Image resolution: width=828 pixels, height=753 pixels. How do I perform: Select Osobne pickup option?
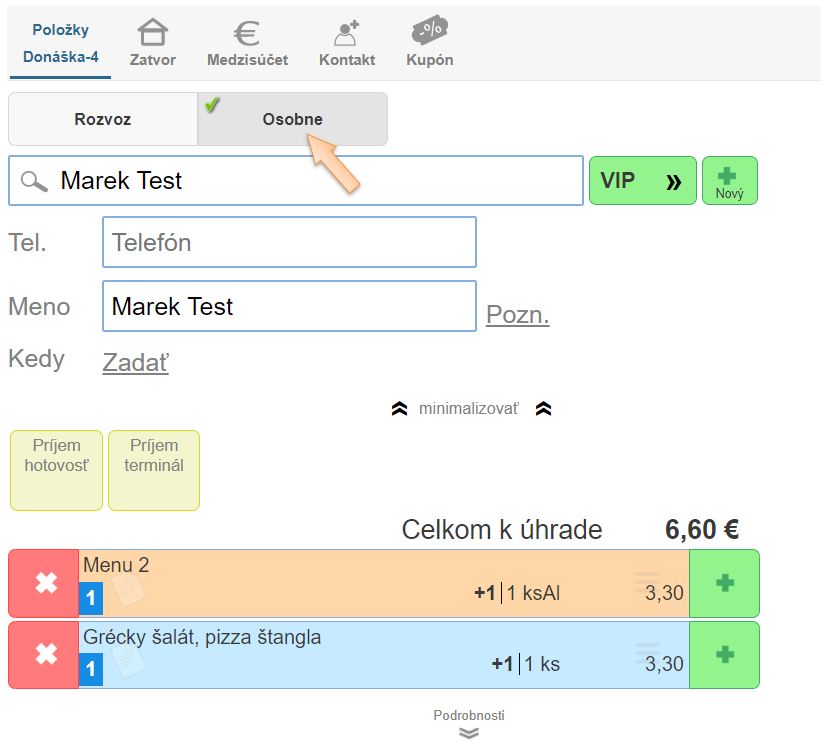pos(292,119)
